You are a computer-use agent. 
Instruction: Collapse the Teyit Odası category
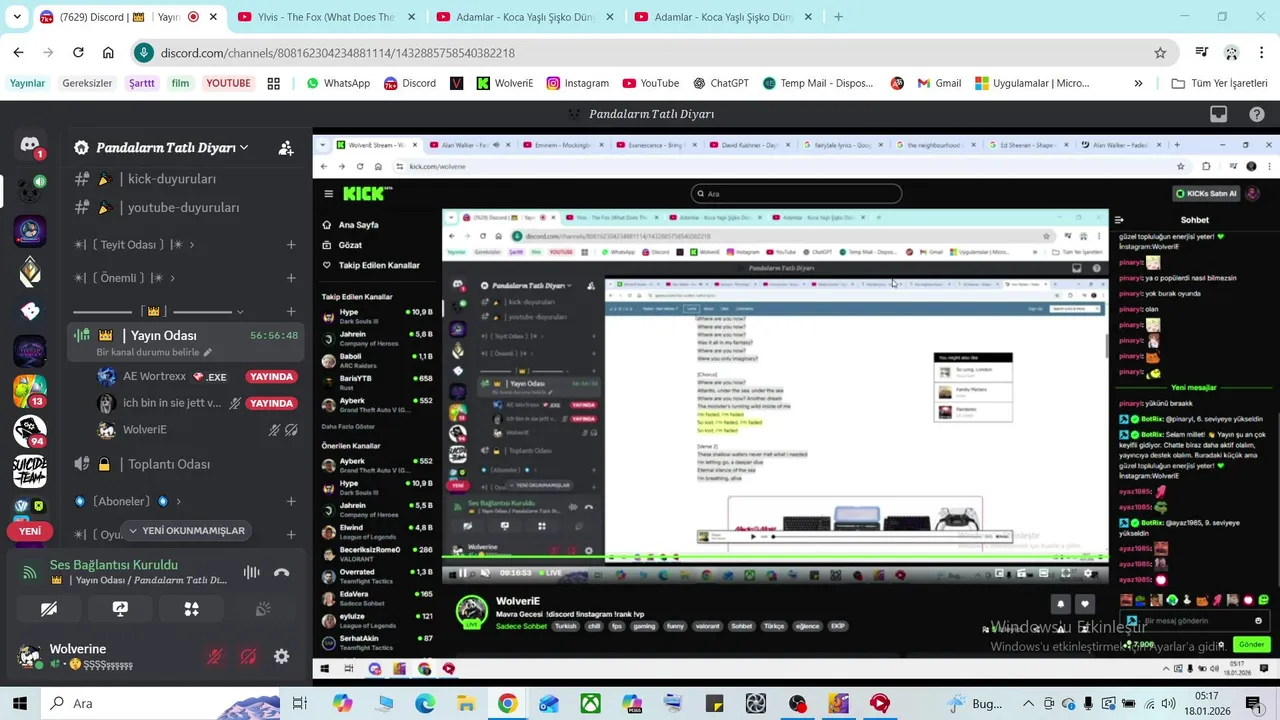click(x=133, y=245)
